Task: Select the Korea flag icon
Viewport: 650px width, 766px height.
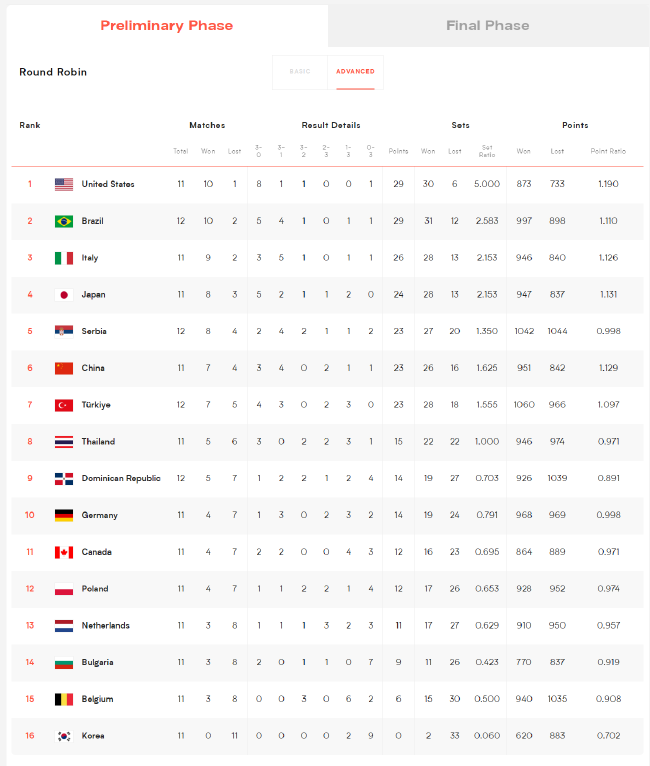Action: 64,736
